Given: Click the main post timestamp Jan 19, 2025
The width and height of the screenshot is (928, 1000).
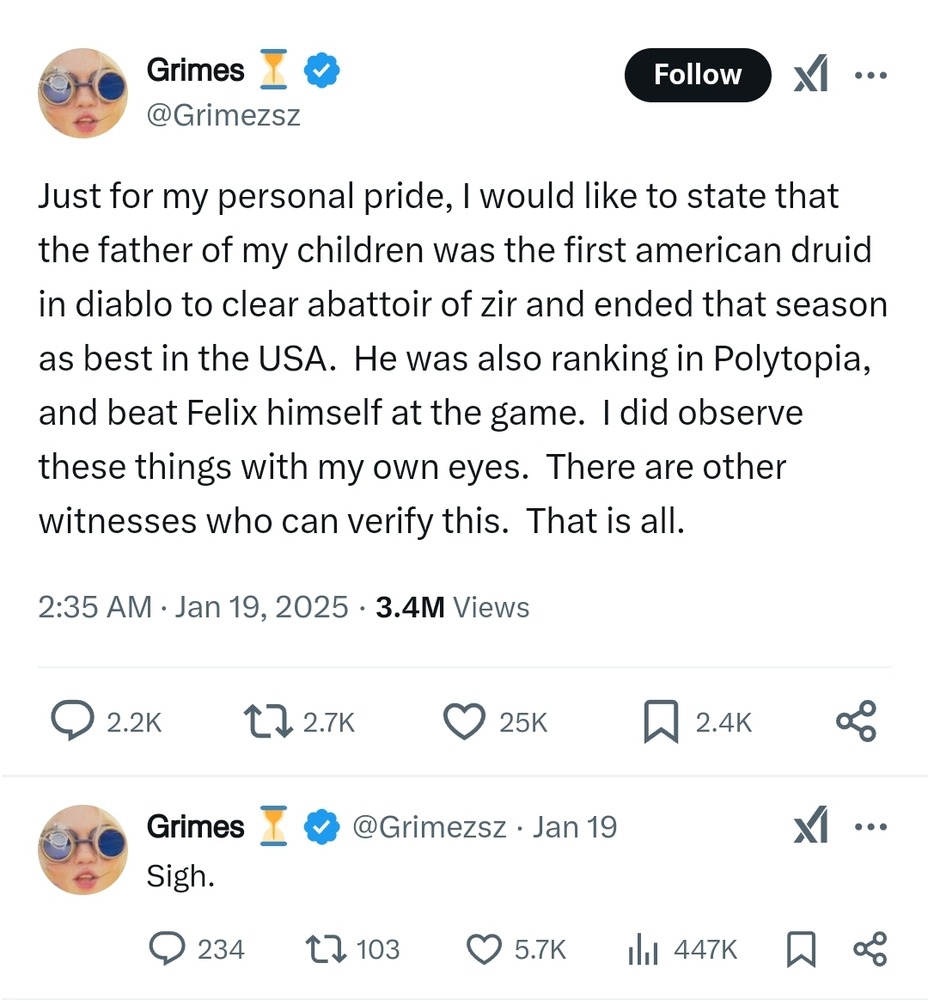Looking at the screenshot, I should (x=260, y=607).
